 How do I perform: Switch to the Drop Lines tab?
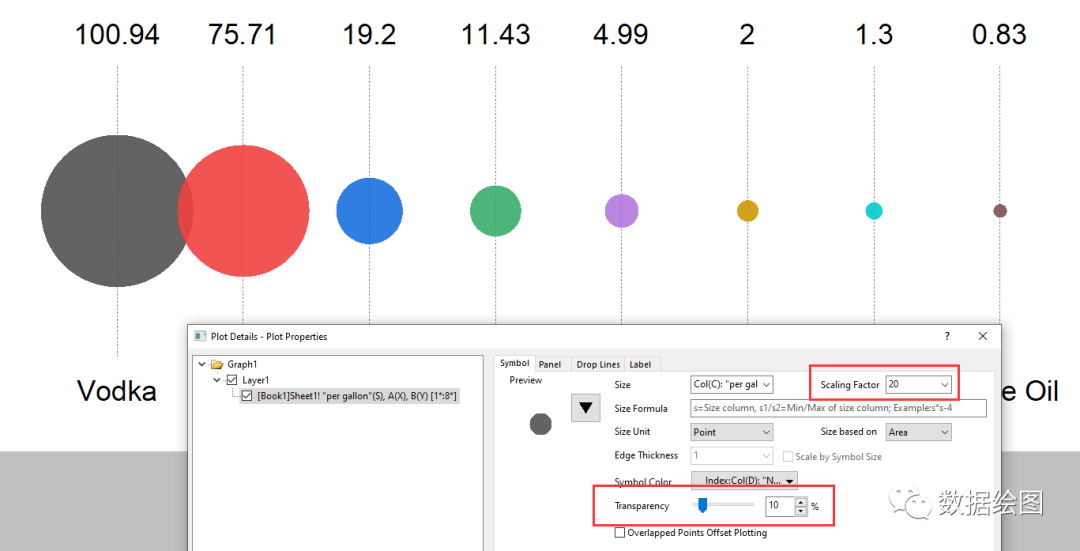coord(598,364)
